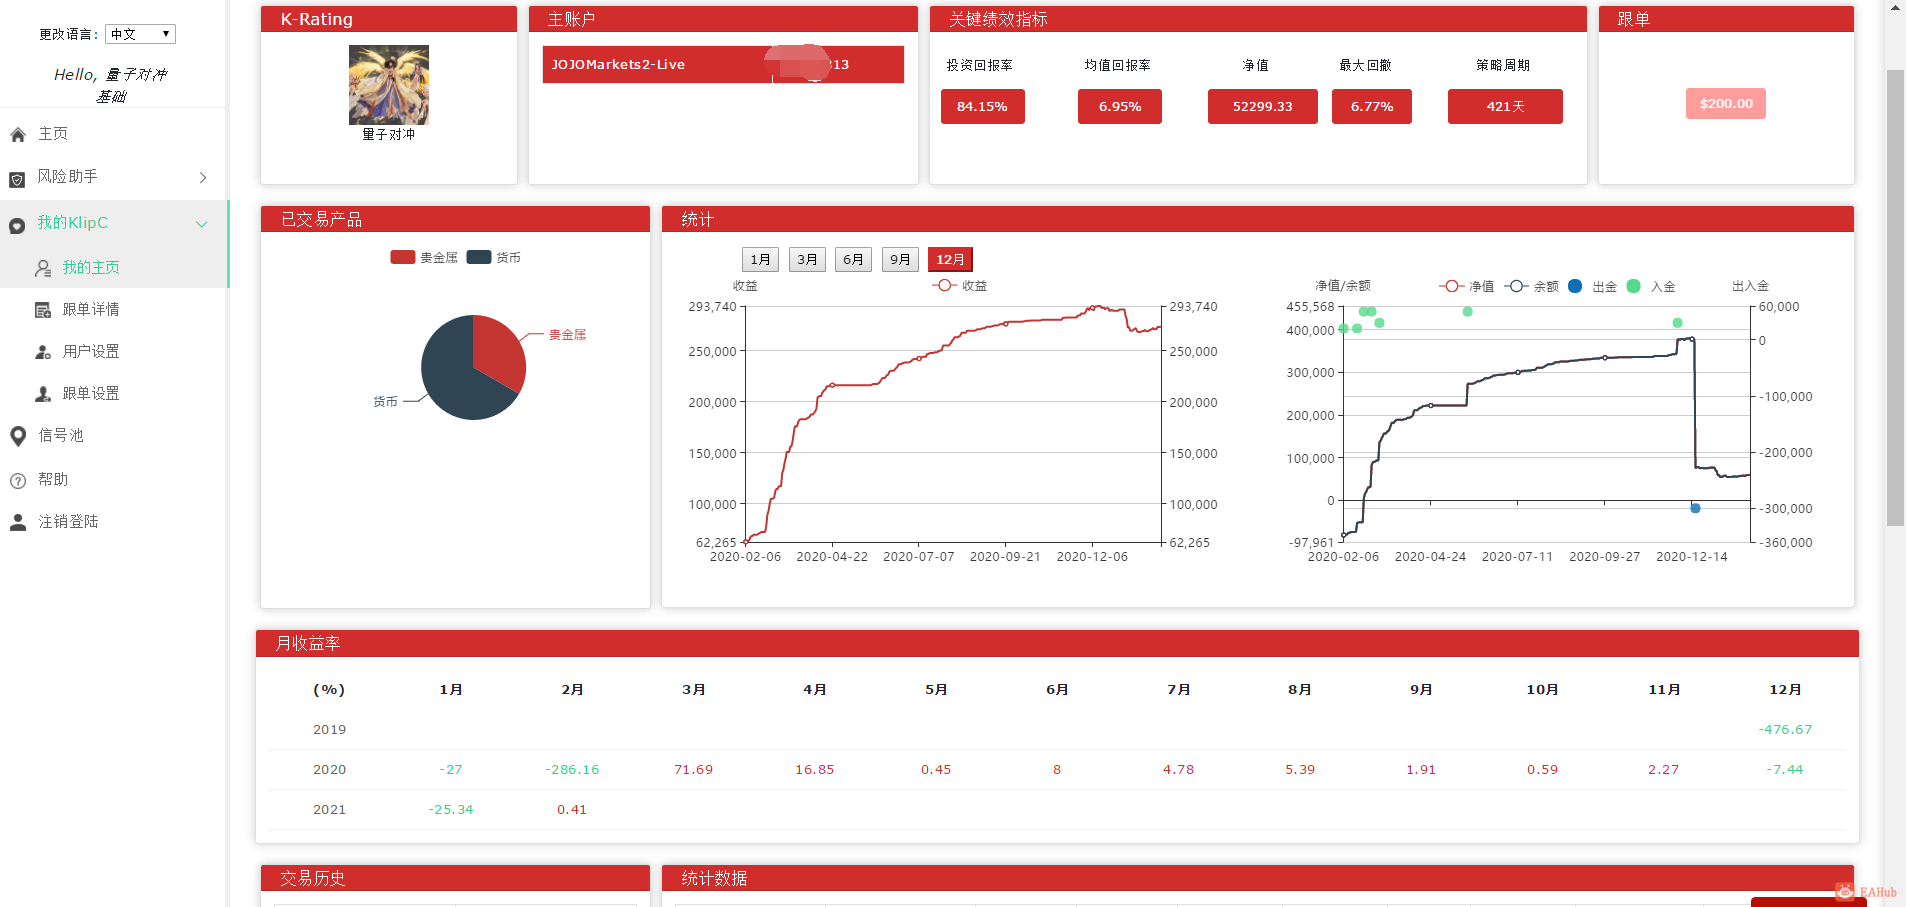Click the user icon beside 我的主页
This screenshot has height=907, width=1906.
(x=43, y=268)
